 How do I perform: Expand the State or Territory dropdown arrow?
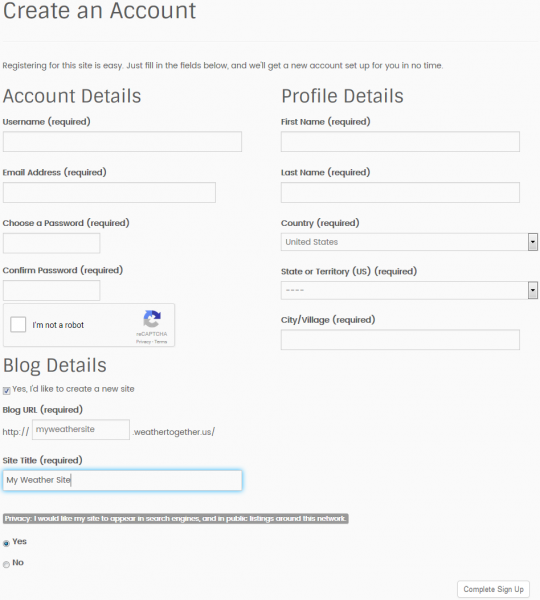point(532,290)
